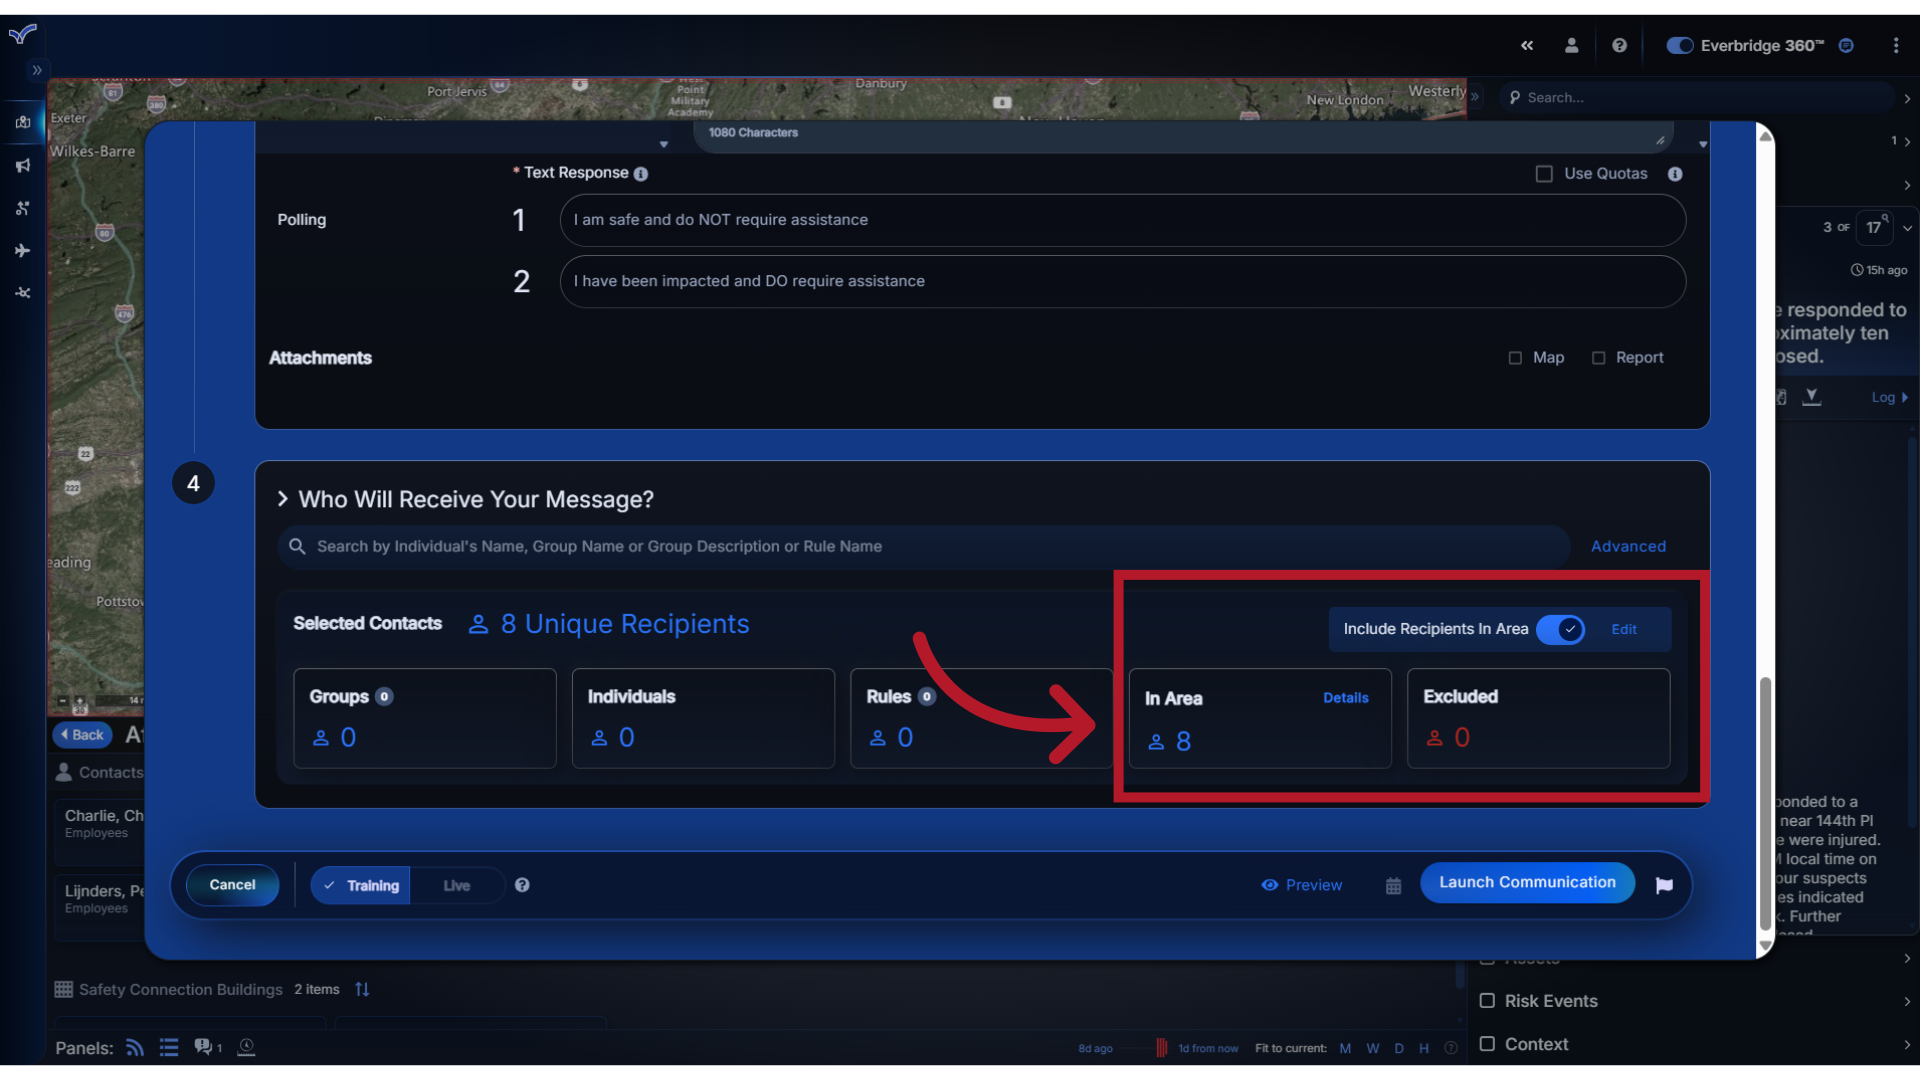Select the Training mode tab
The height and width of the screenshot is (1080, 1920).
[364, 884]
